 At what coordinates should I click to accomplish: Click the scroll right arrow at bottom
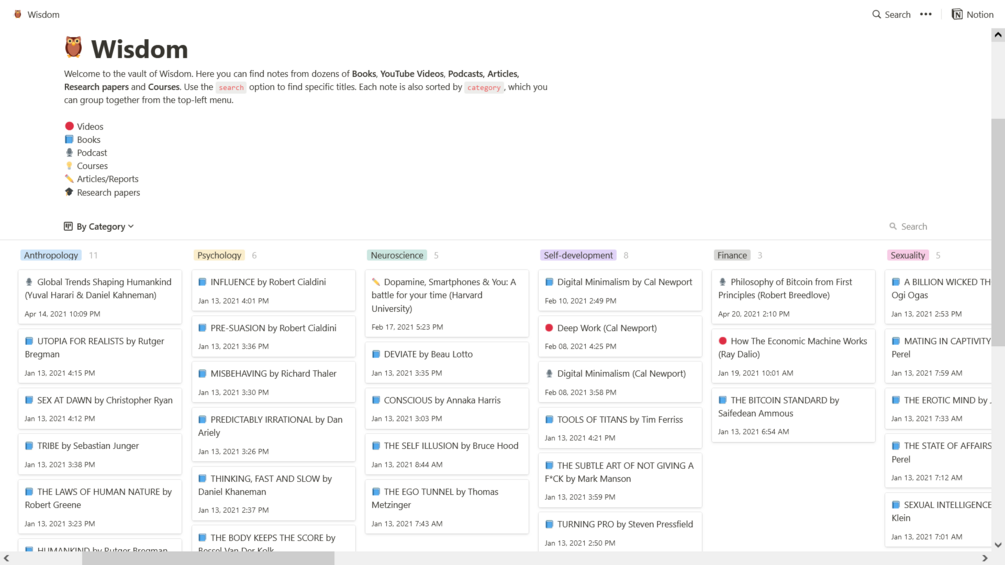coord(985,559)
